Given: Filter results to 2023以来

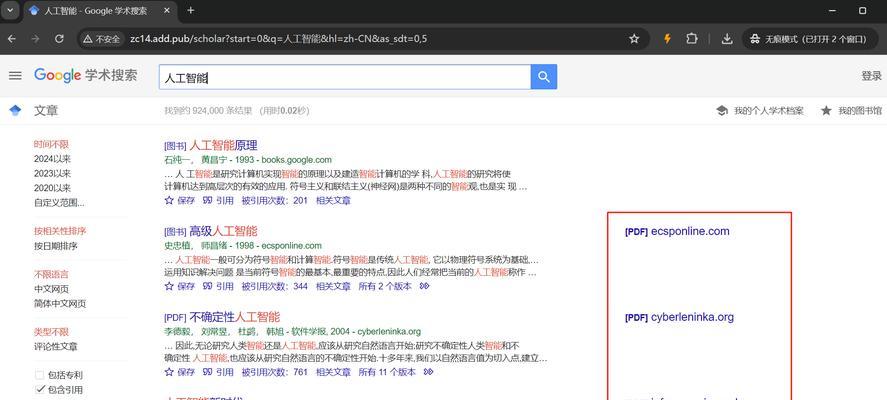Looking at the screenshot, I should tap(52, 174).
